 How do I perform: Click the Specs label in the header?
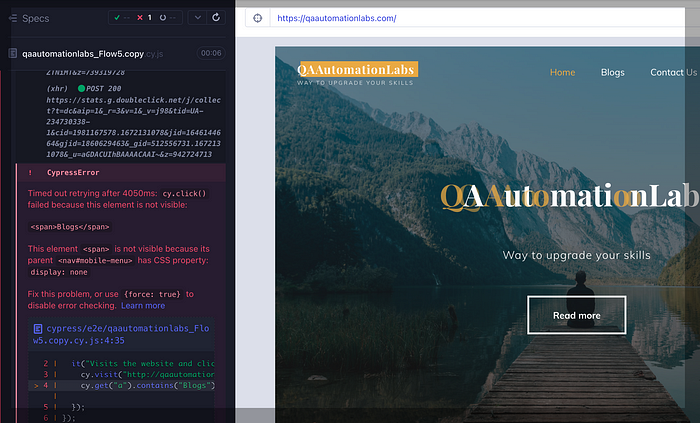[x=36, y=18]
